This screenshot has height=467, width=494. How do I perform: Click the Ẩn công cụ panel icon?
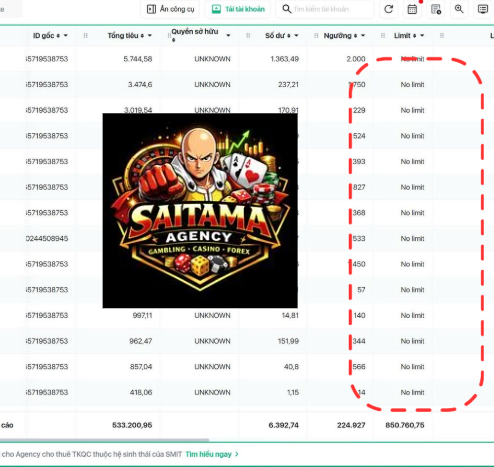point(151,9)
